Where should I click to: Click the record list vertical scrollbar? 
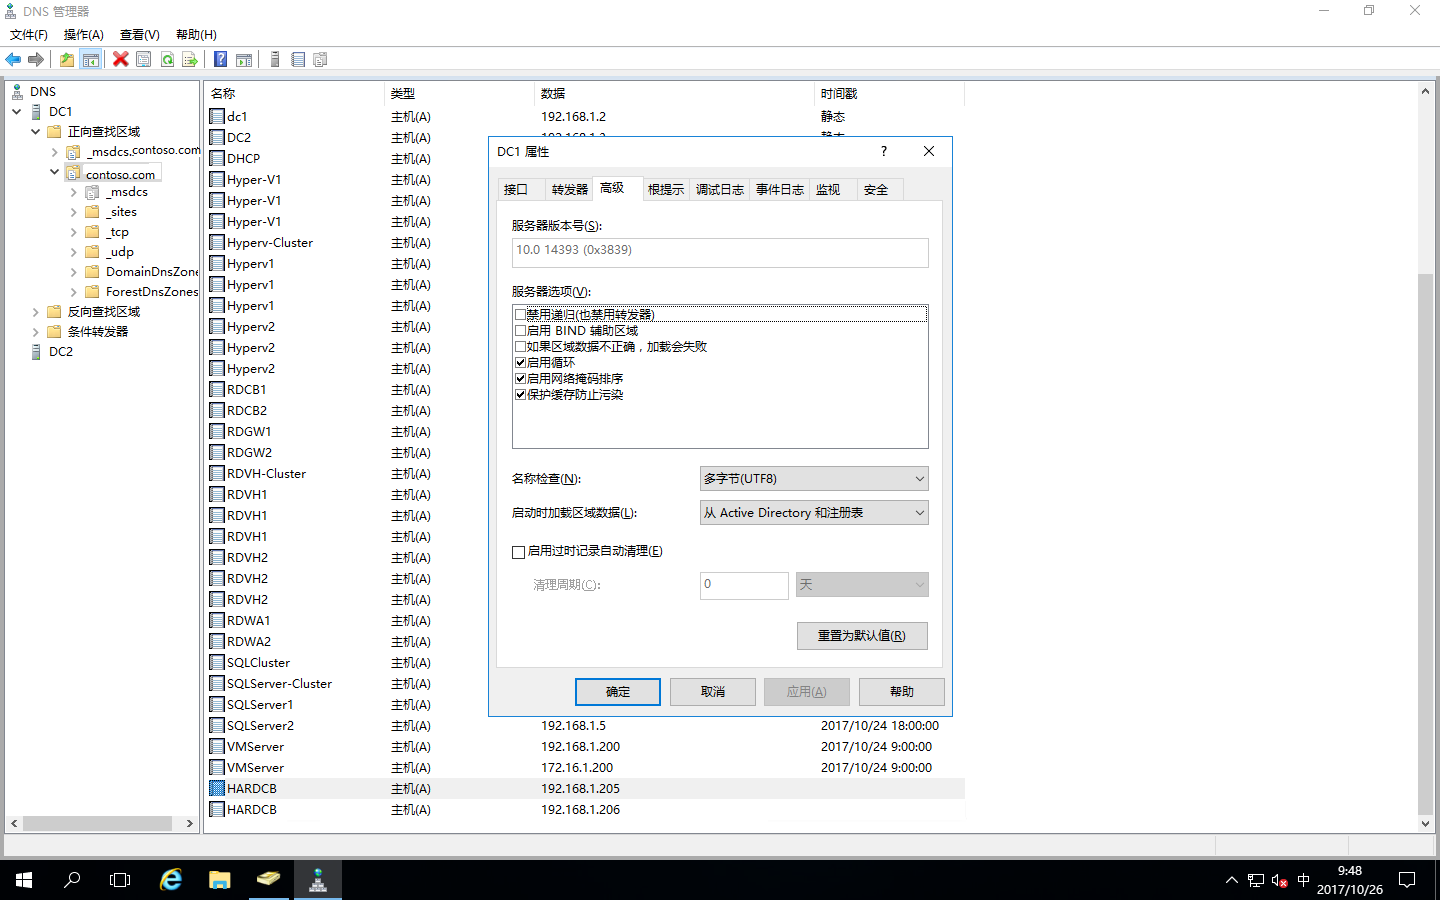click(1426, 544)
